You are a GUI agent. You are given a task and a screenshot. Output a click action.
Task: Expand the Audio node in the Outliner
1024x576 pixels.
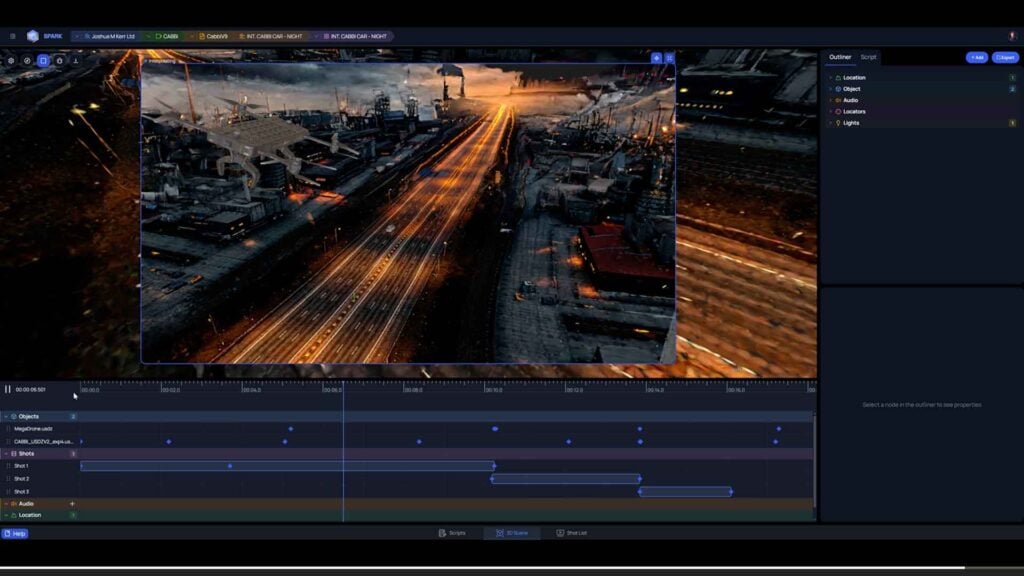831,101
